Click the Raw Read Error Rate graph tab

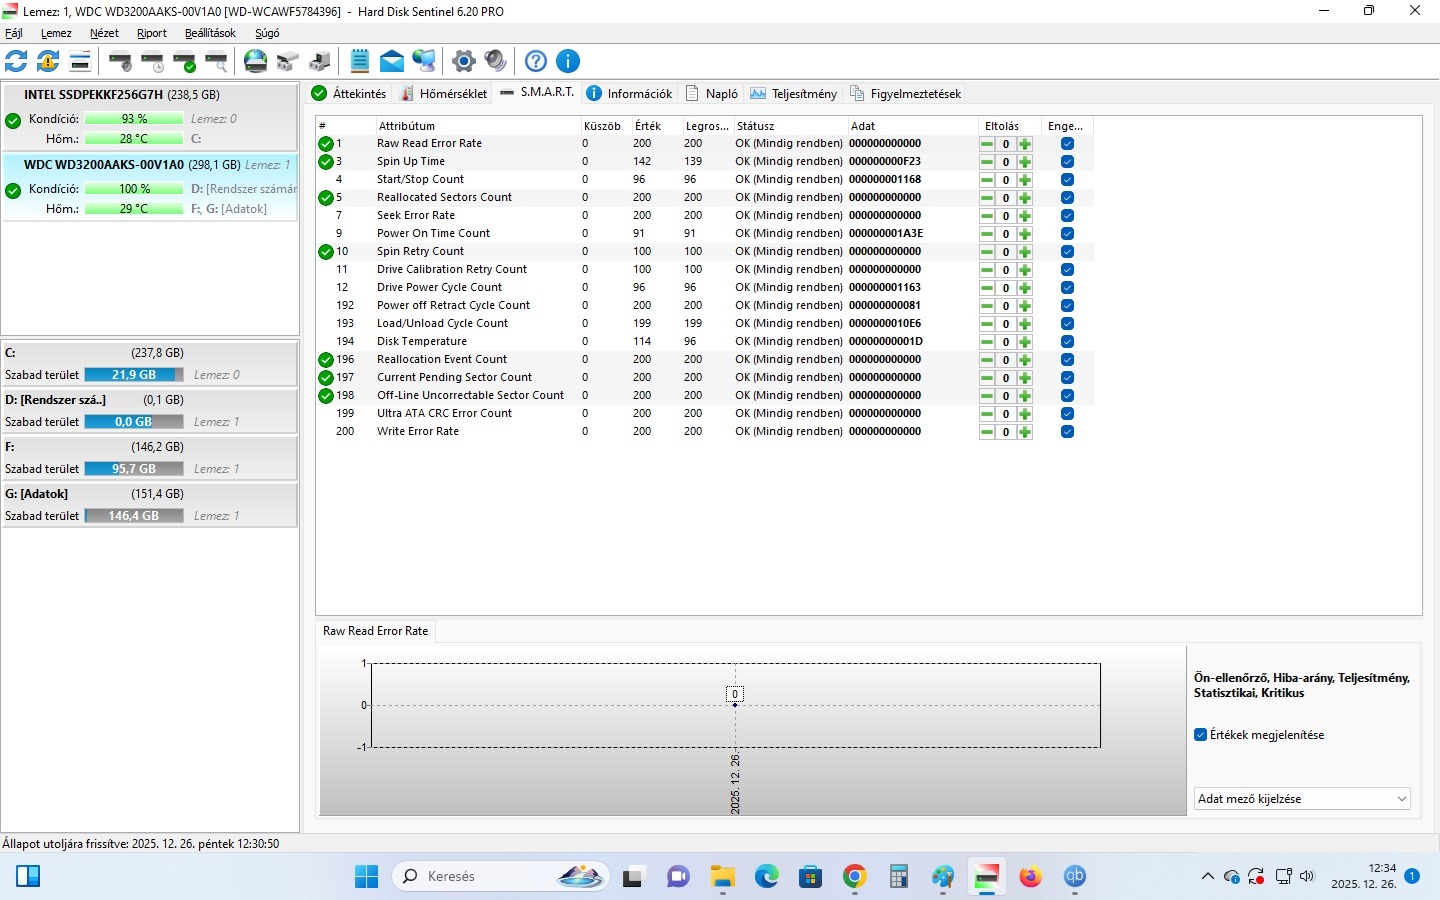point(376,631)
